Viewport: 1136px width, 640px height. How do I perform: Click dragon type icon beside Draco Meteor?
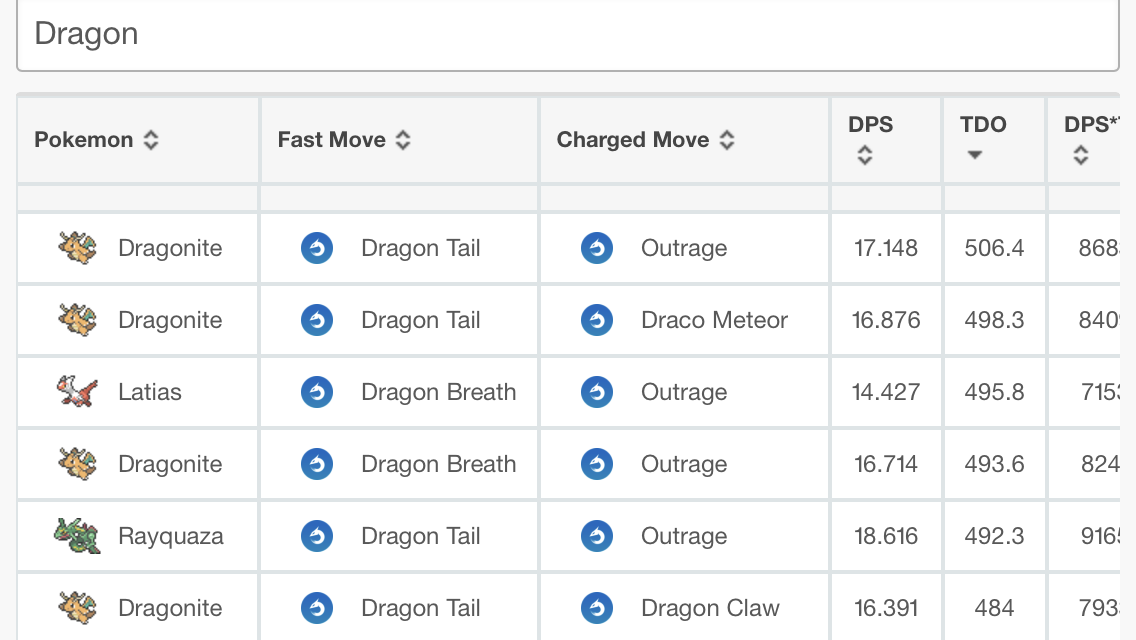click(597, 320)
